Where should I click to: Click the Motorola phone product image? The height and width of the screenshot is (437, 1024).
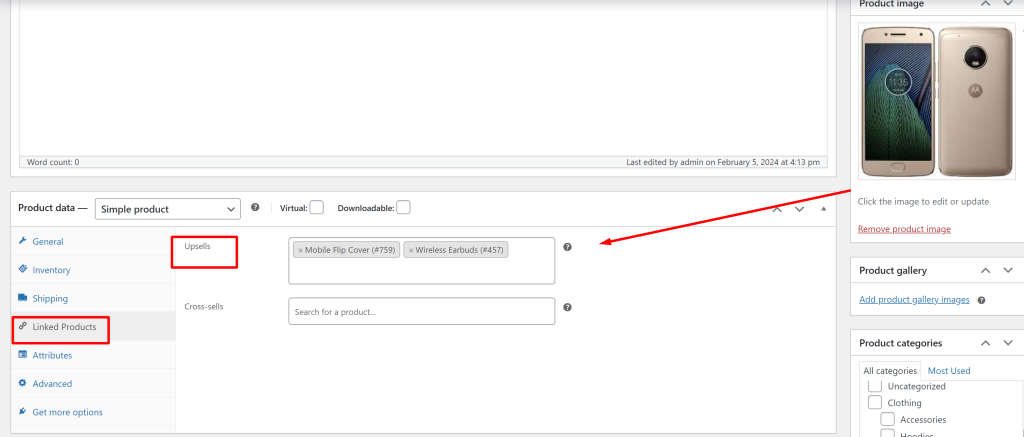936,102
